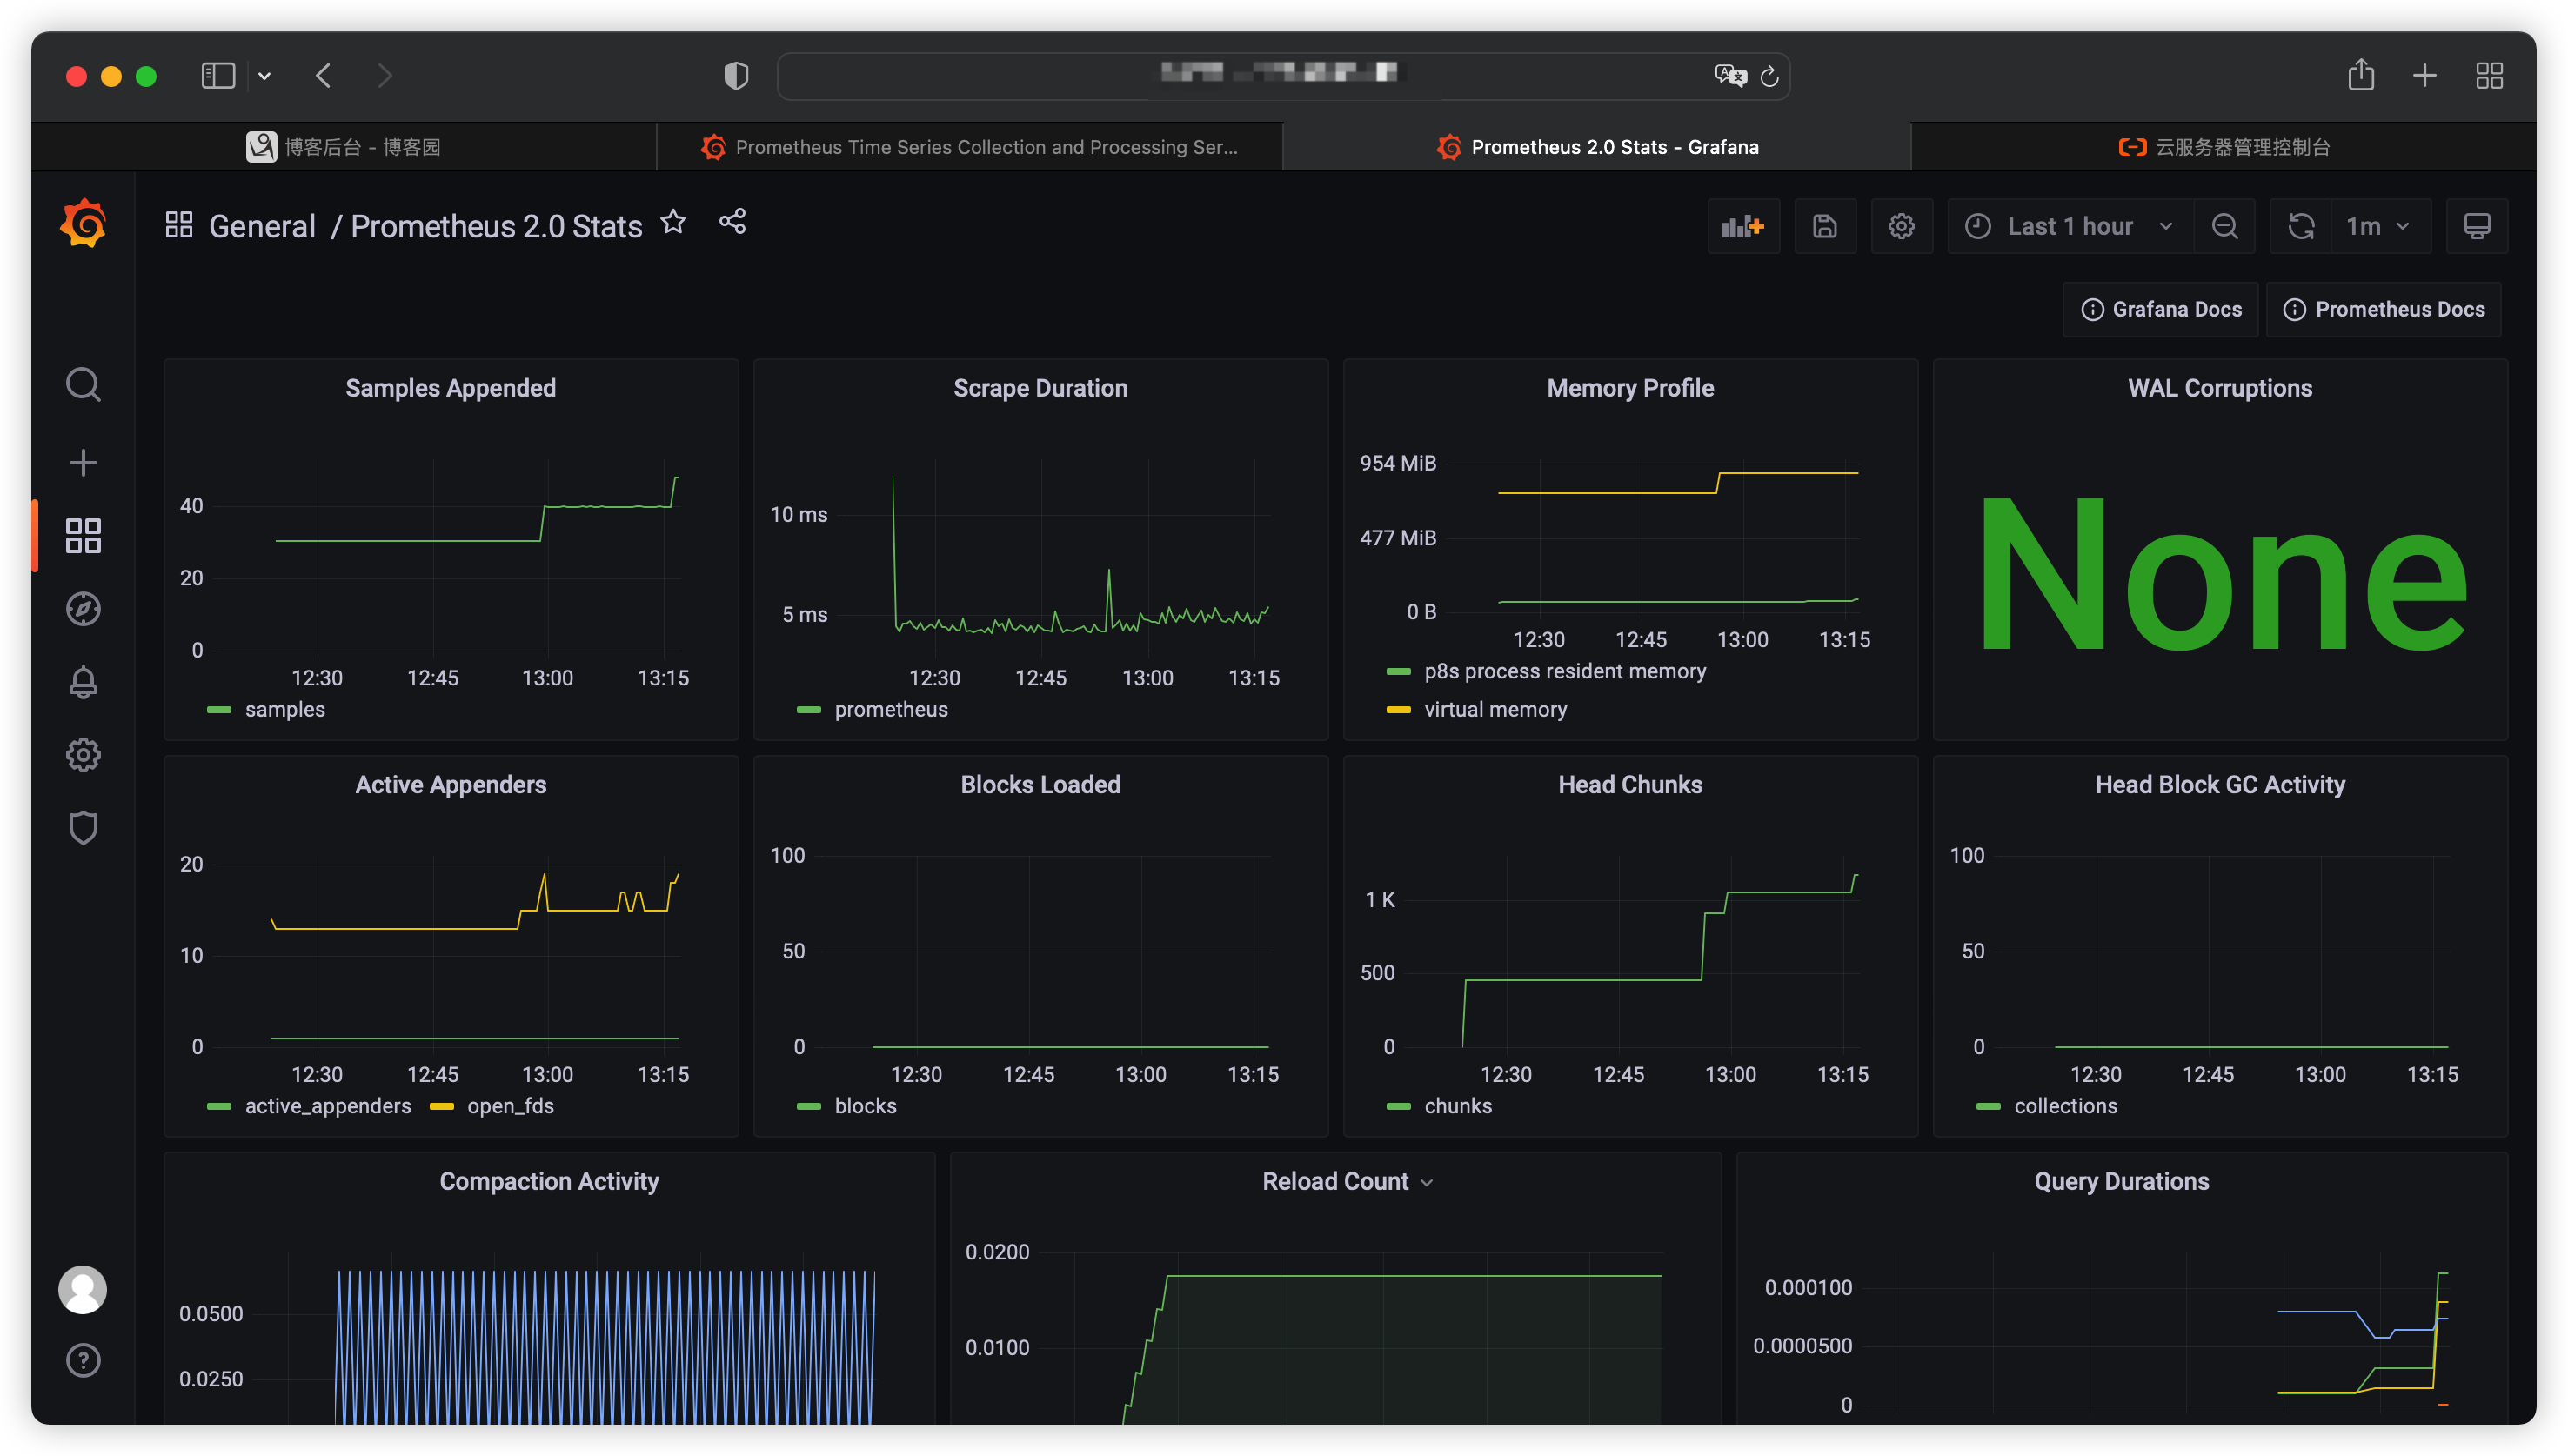Open the Alerting bell icon in sidebar

click(x=83, y=682)
